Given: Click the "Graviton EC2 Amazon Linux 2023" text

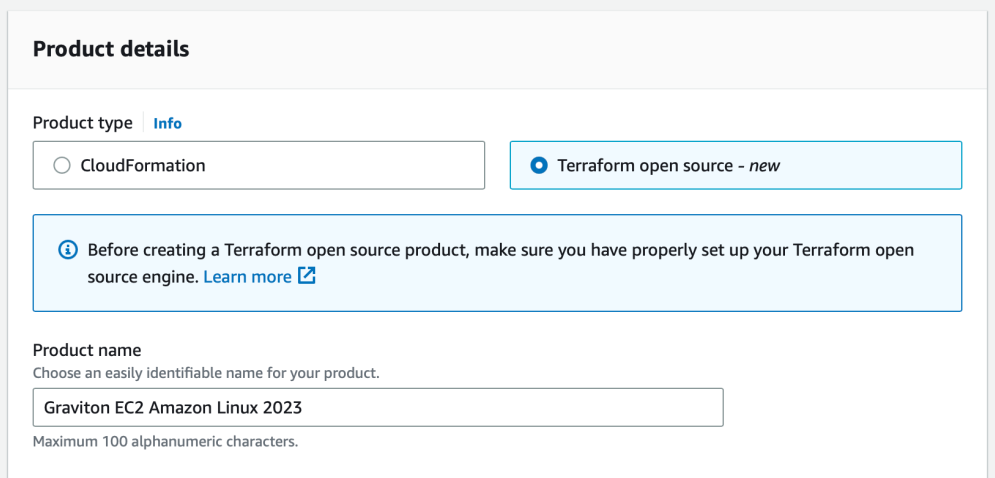Looking at the screenshot, I should click(x=173, y=408).
